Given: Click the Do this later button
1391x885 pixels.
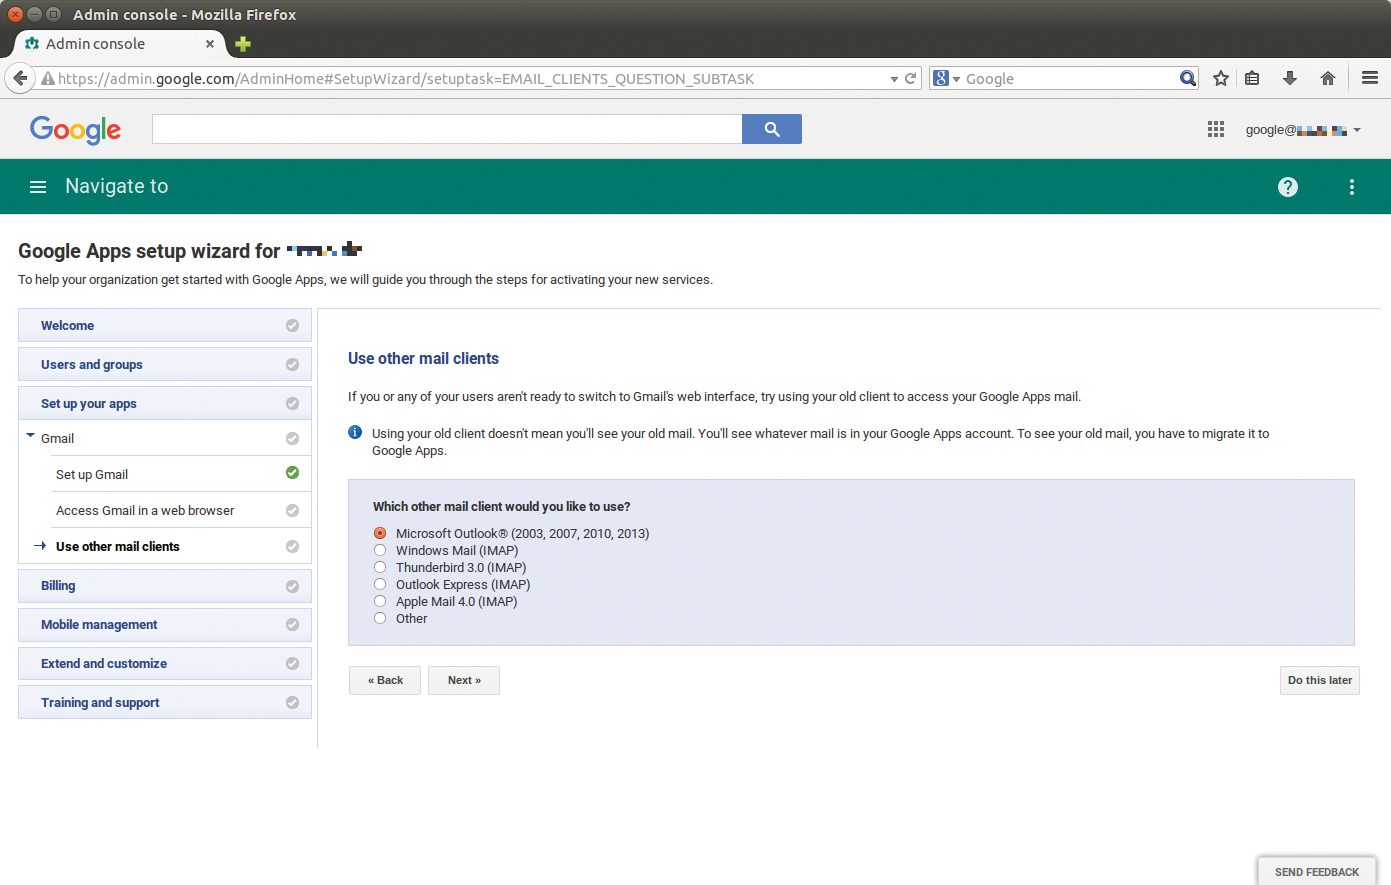Looking at the screenshot, I should click(x=1320, y=680).
